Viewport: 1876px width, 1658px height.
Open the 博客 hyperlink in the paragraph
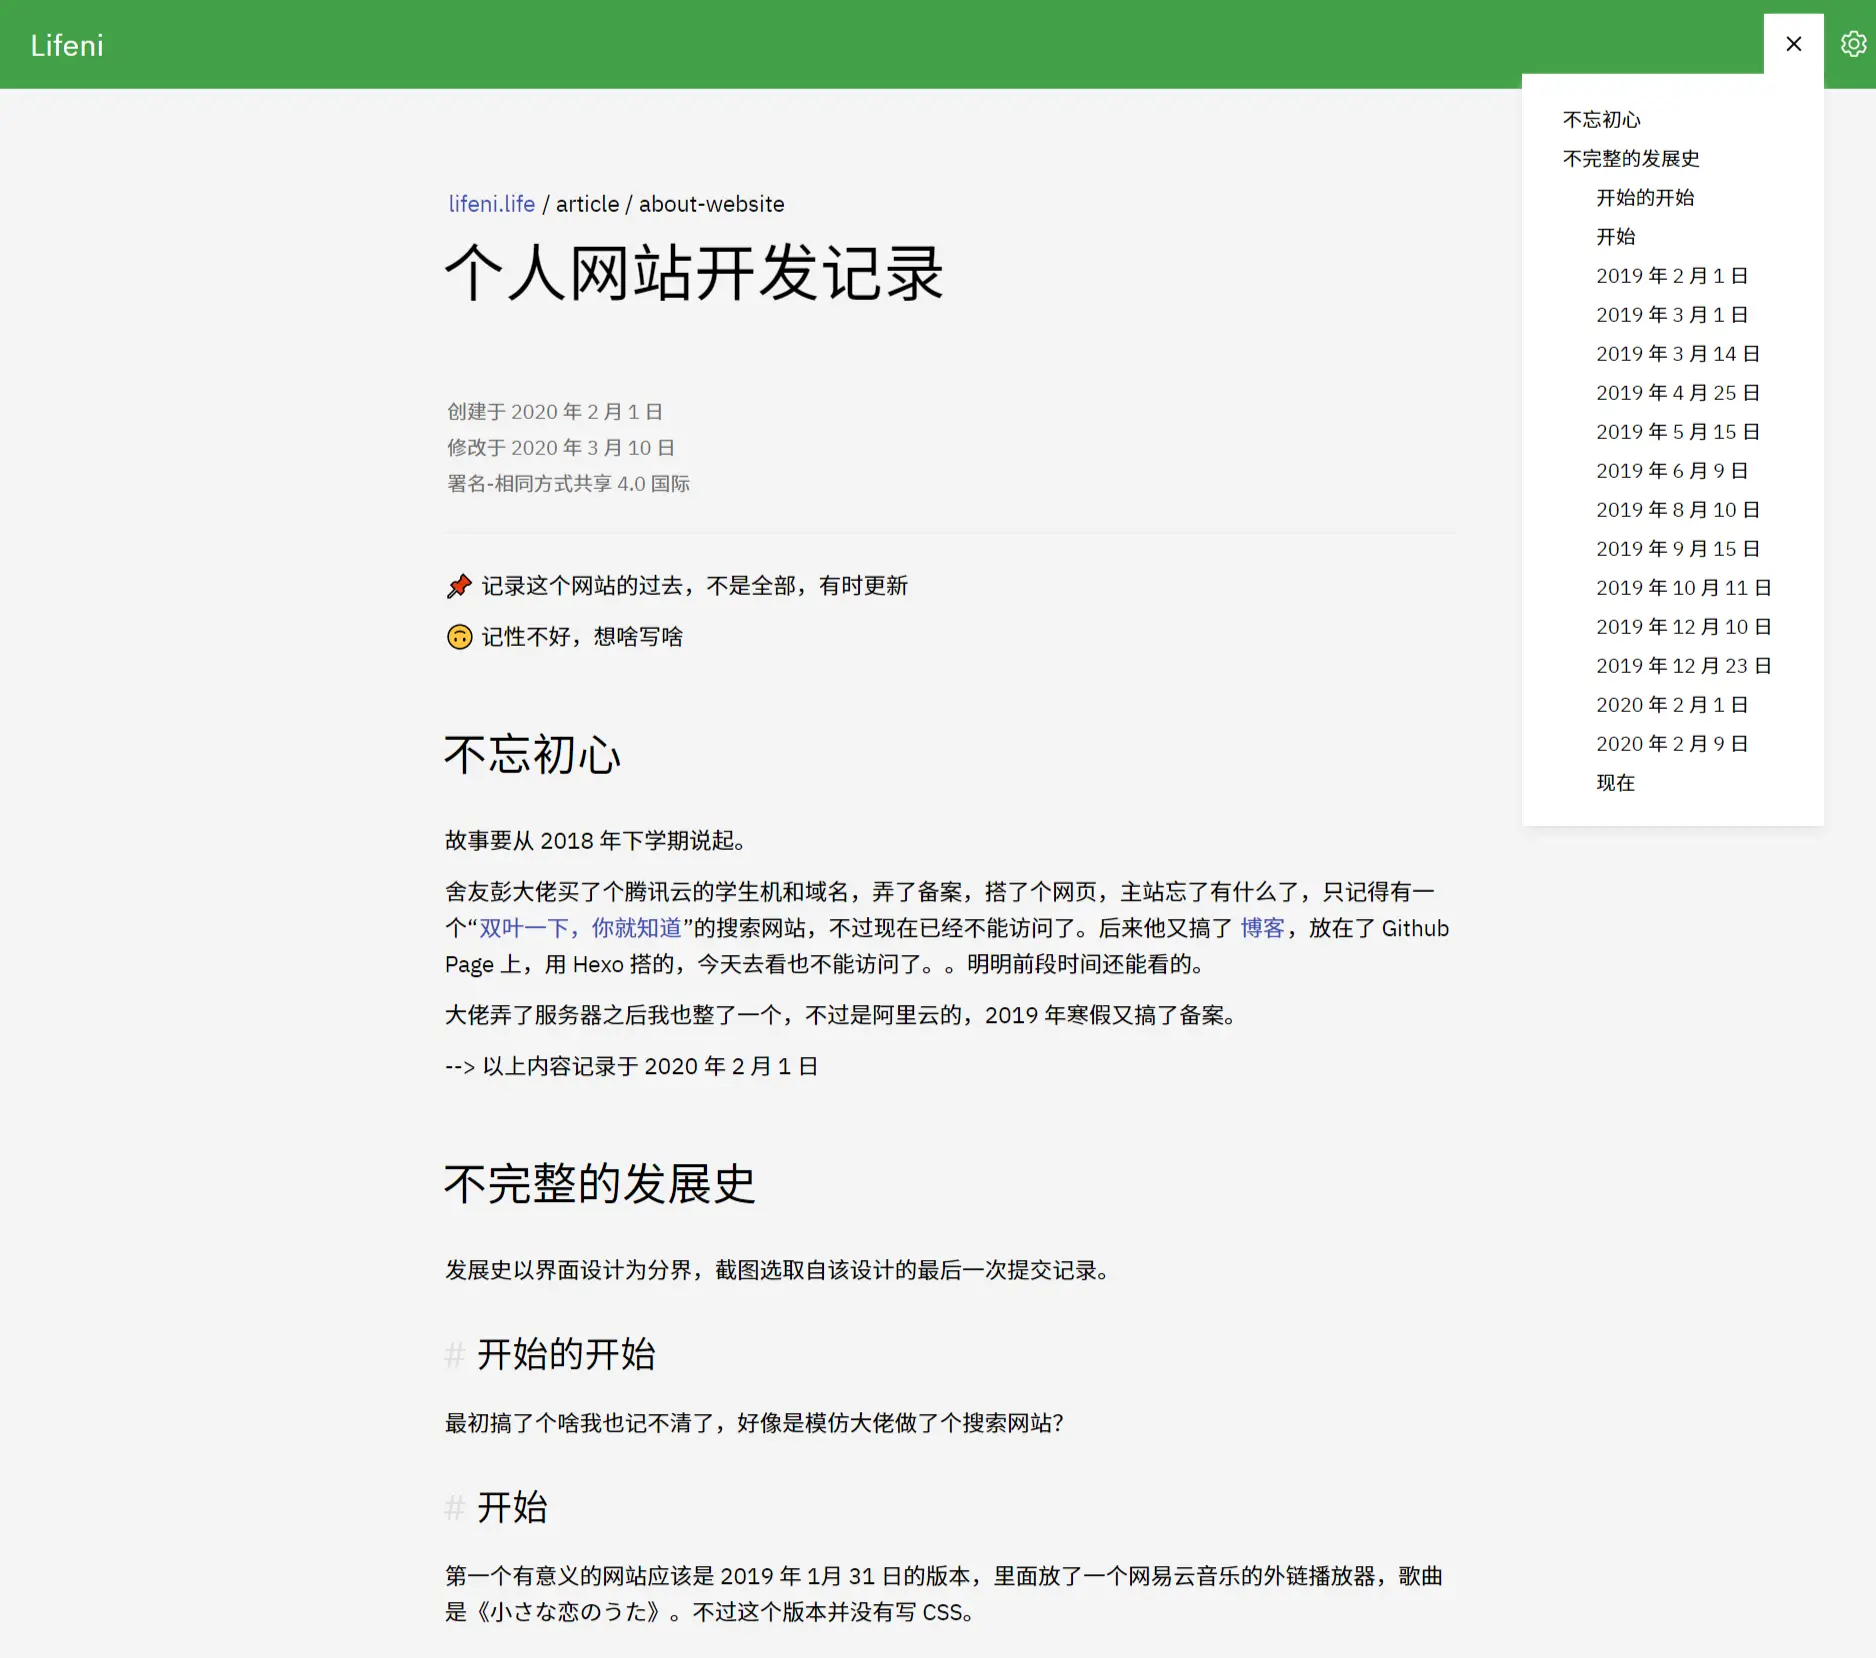1262,928
